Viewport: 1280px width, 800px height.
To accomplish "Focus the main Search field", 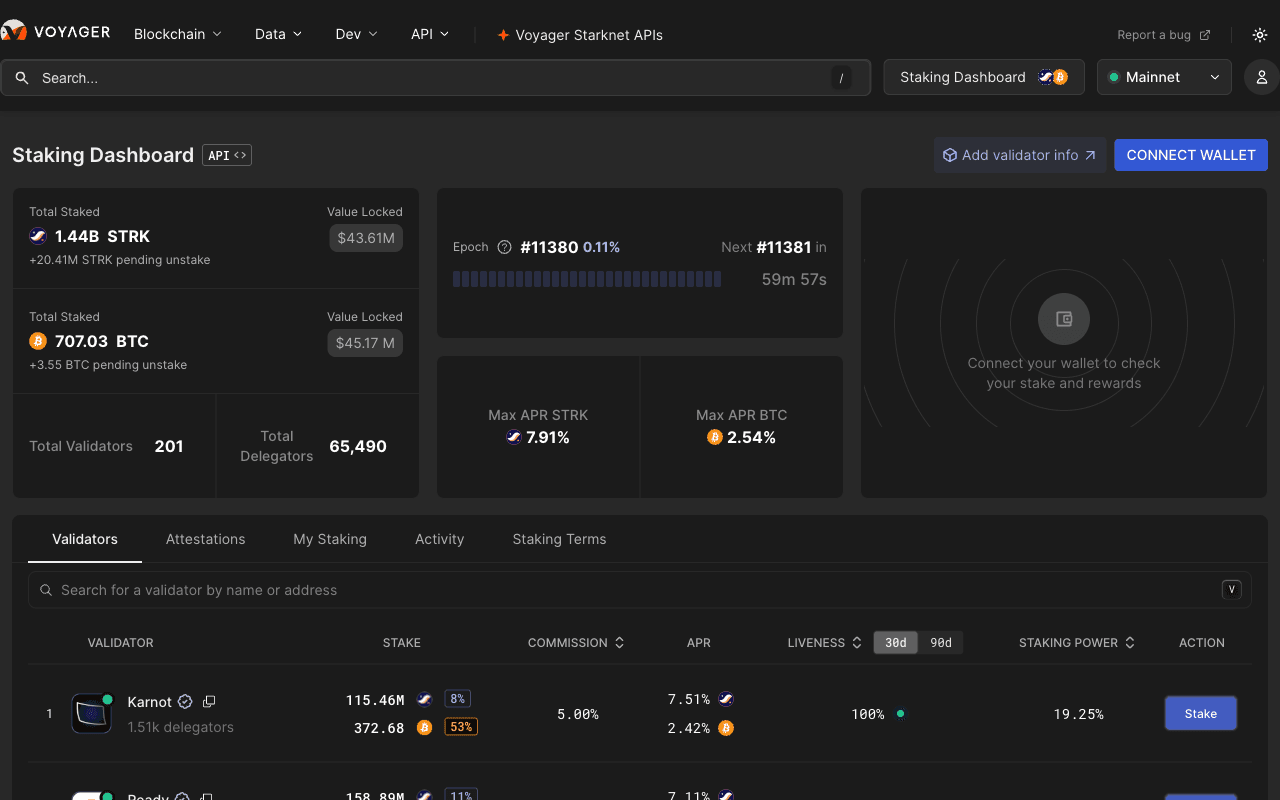I will pos(435,78).
